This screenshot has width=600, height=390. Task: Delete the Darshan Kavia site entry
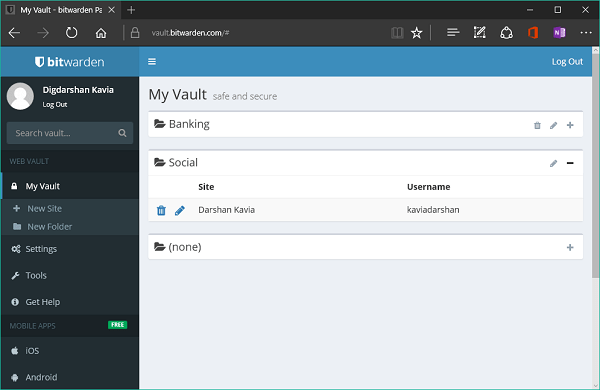coord(161,210)
